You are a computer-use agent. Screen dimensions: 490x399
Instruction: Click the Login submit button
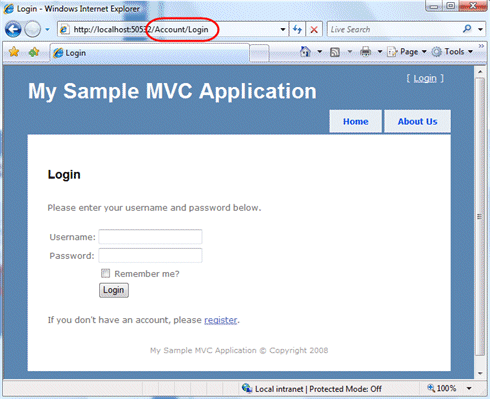tap(114, 290)
